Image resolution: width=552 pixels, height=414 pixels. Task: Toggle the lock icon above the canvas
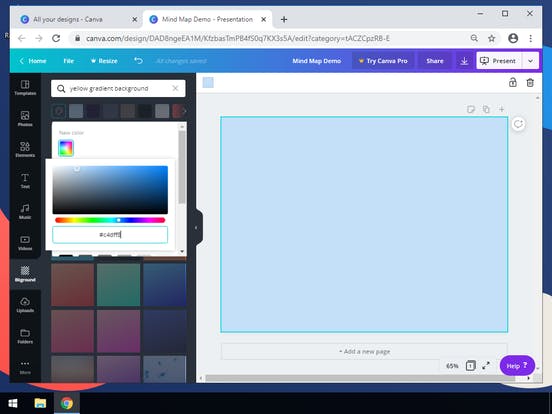pyautogui.click(x=513, y=83)
